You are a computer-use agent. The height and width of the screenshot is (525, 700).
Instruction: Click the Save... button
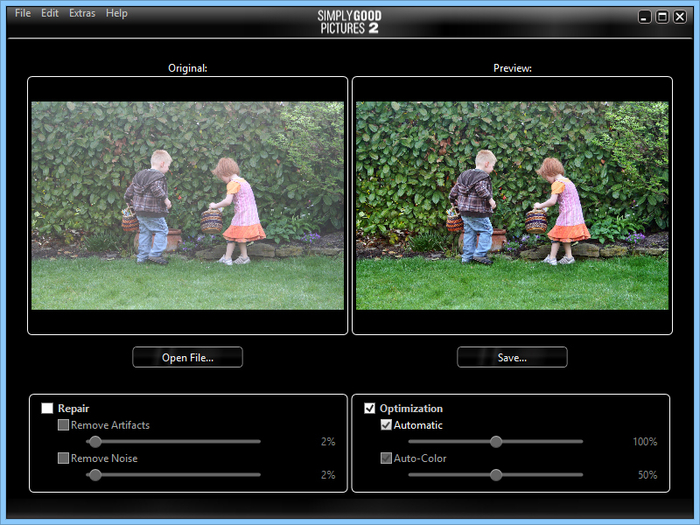pos(512,357)
